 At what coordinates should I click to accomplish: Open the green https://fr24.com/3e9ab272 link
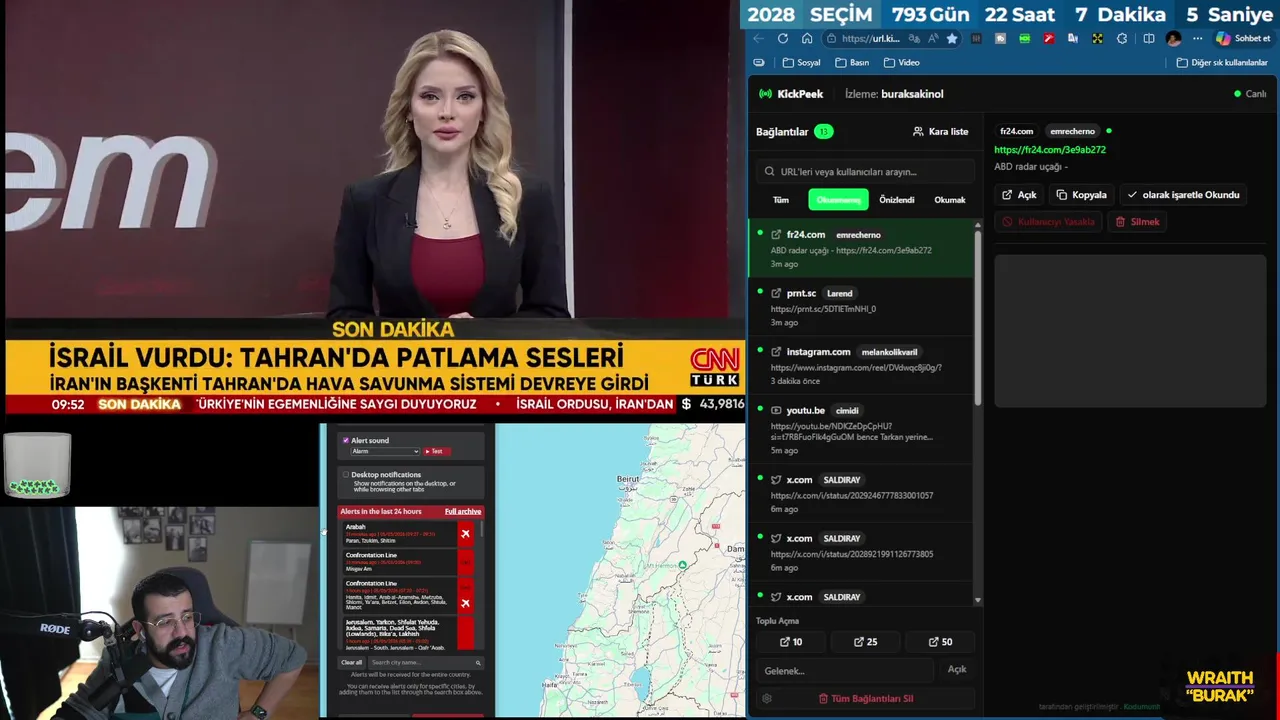tap(1049, 150)
